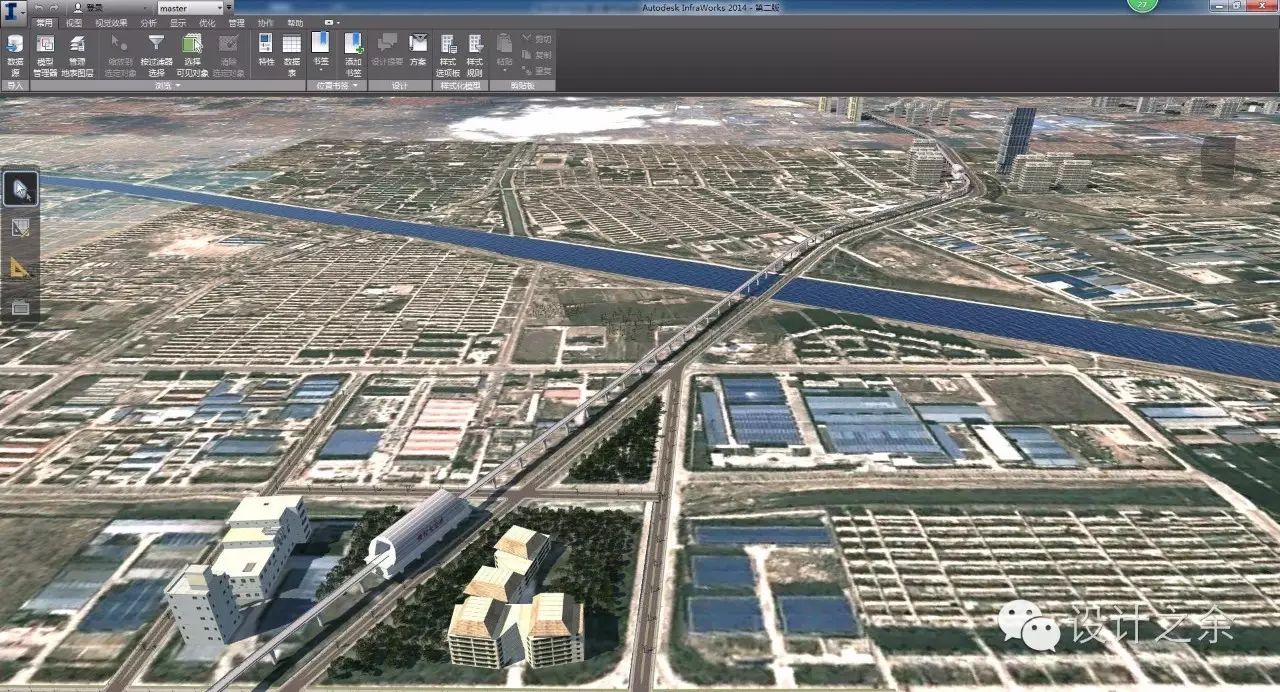Switch to the 视图 ribbon tab

[74, 22]
